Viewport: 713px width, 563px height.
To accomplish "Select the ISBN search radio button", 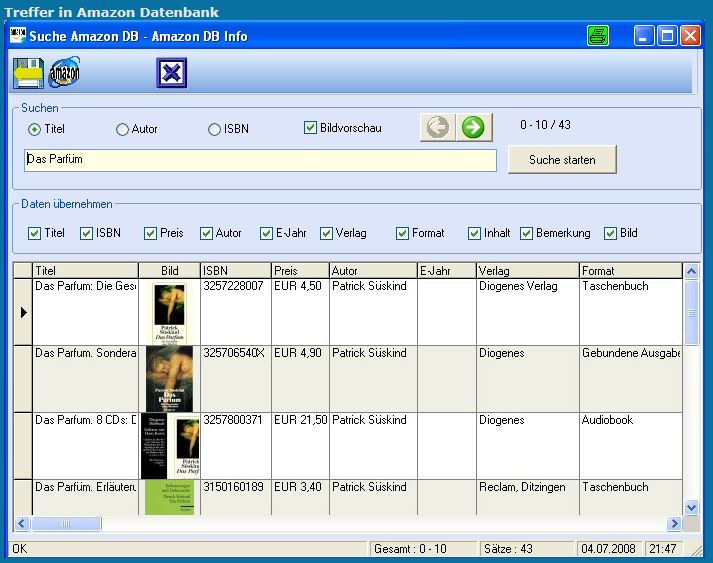I will [x=214, y=129].
